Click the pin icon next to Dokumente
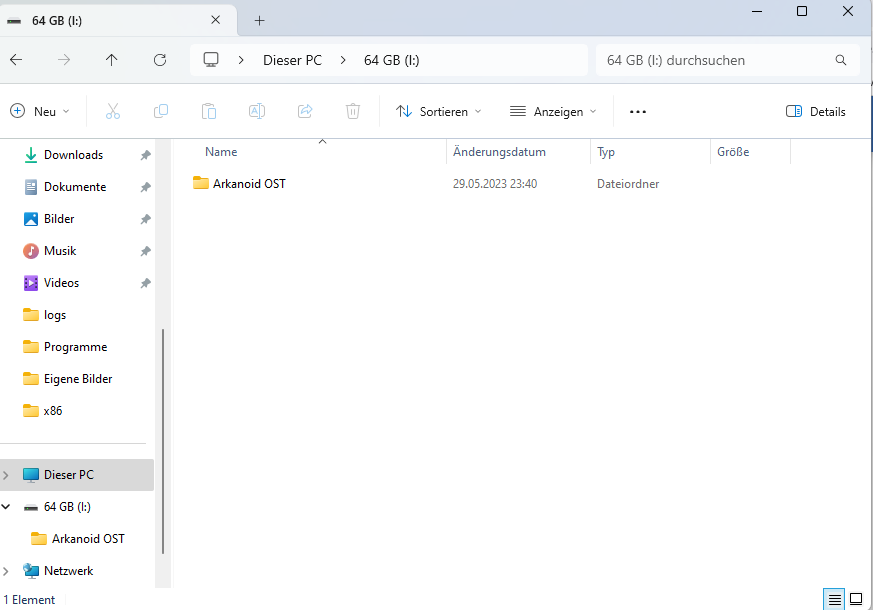The width and height of the screenshot is (873, 610). coord(145,187)
